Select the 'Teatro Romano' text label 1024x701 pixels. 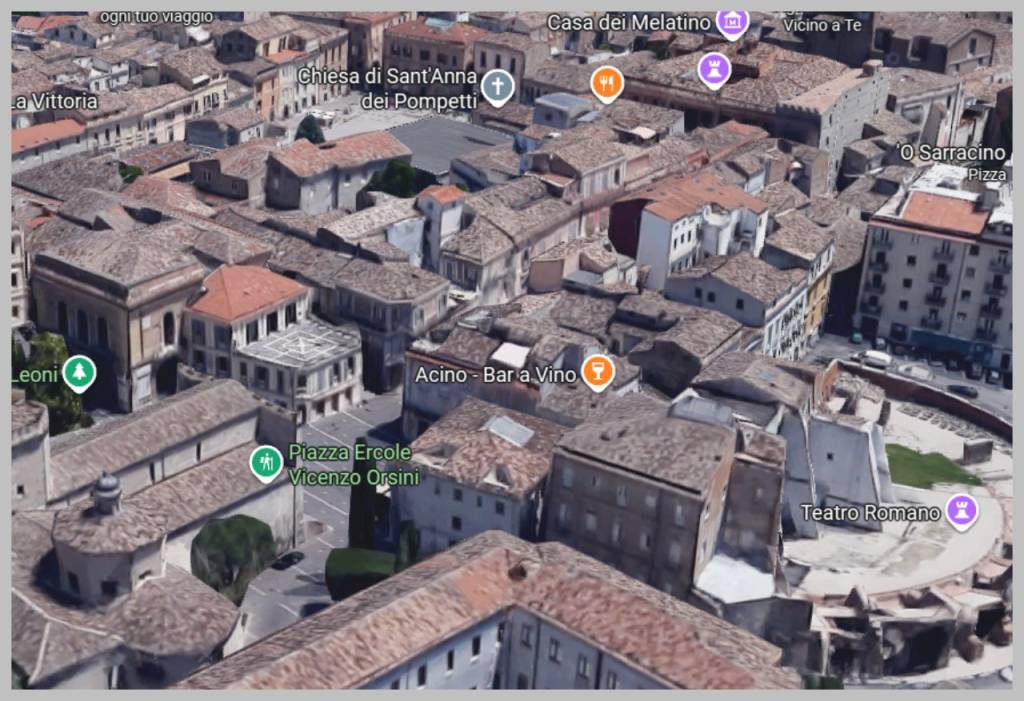coord(870,513)
